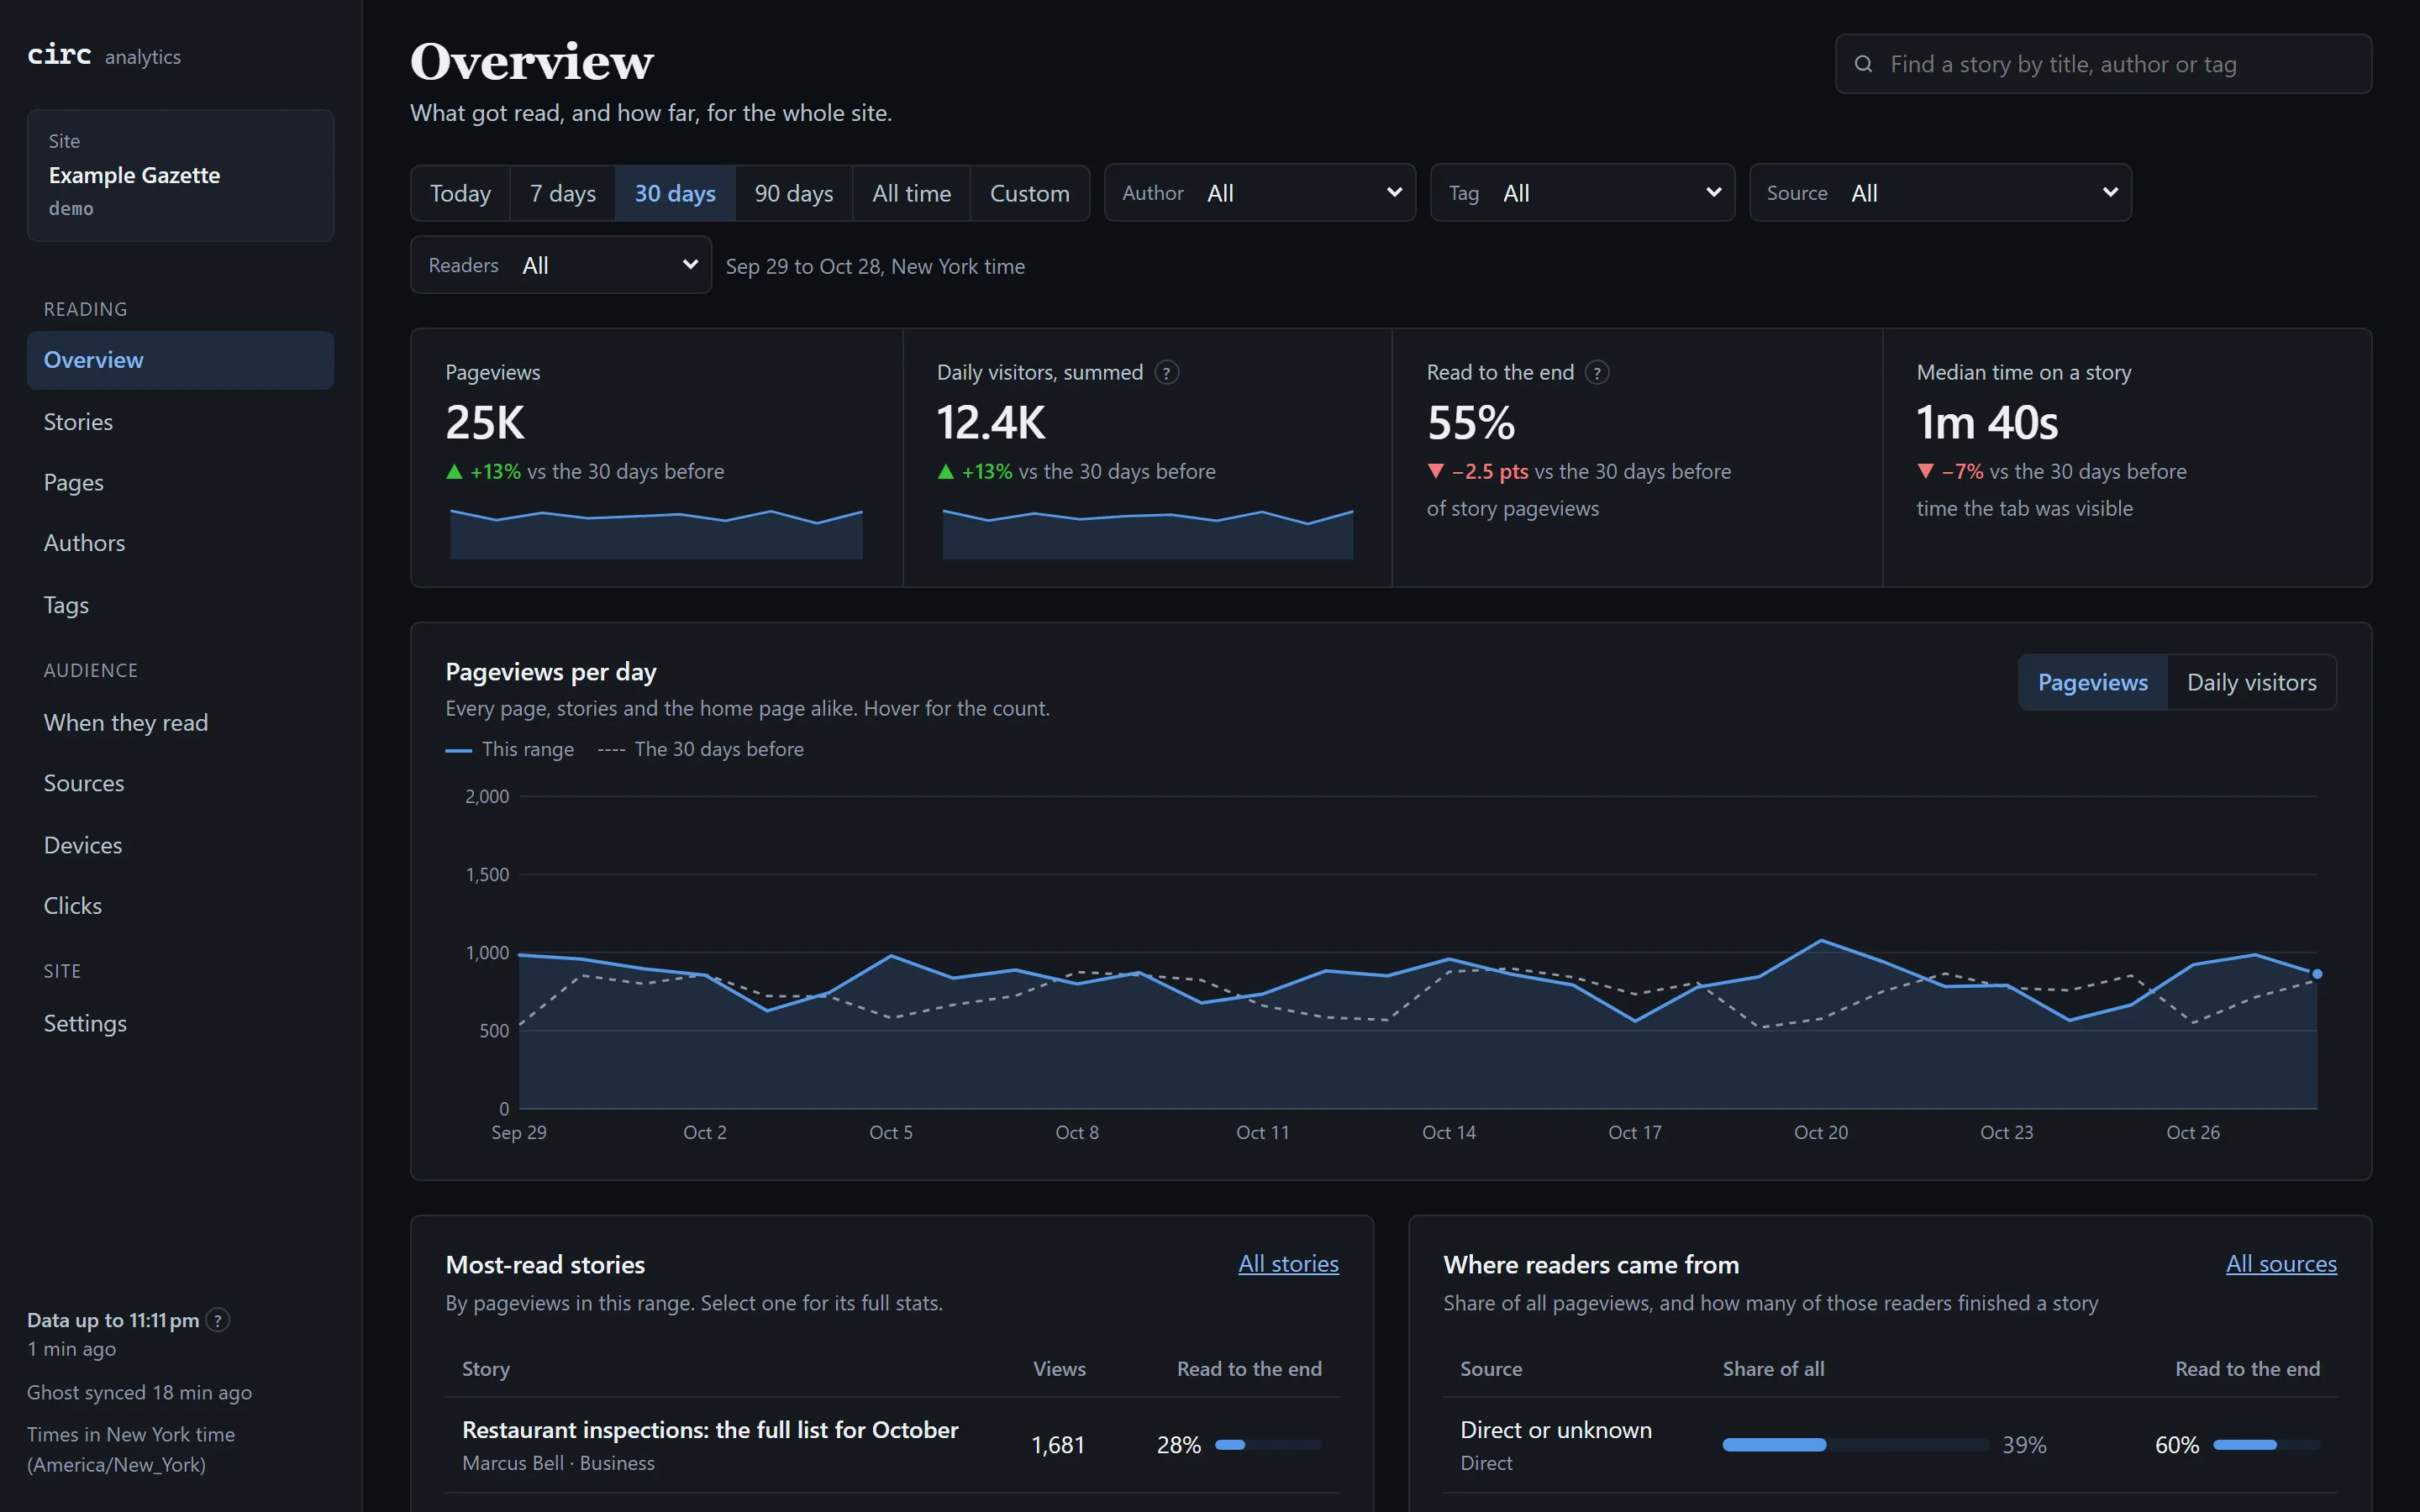Screen dimensions: 2420x1512
Task: Open the Devices section
Action: click(x=180, y=845)
